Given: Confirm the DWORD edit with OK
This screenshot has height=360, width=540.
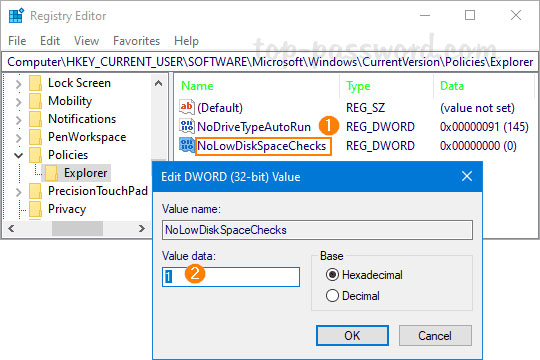Looking at the screenshot, I should point(352,336).
